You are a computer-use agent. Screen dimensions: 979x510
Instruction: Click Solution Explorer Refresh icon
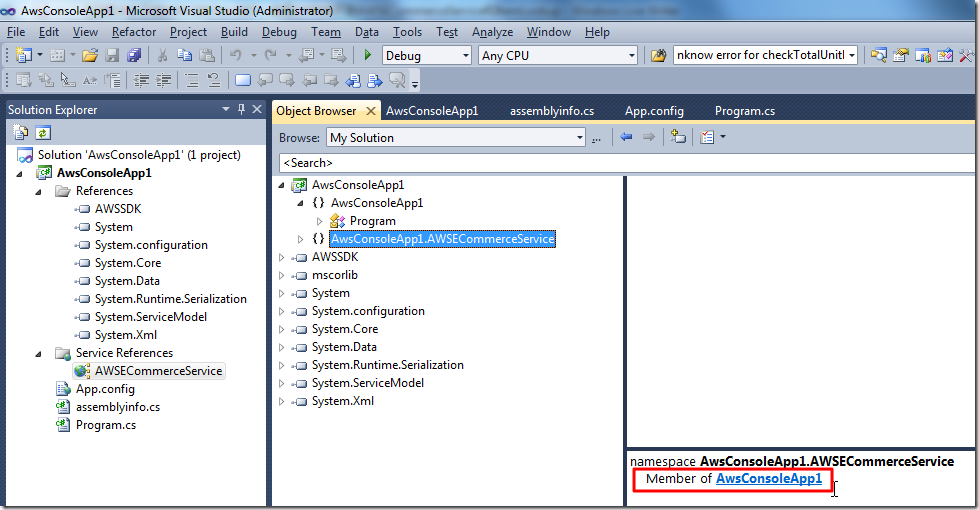click(x=42, y=132)
